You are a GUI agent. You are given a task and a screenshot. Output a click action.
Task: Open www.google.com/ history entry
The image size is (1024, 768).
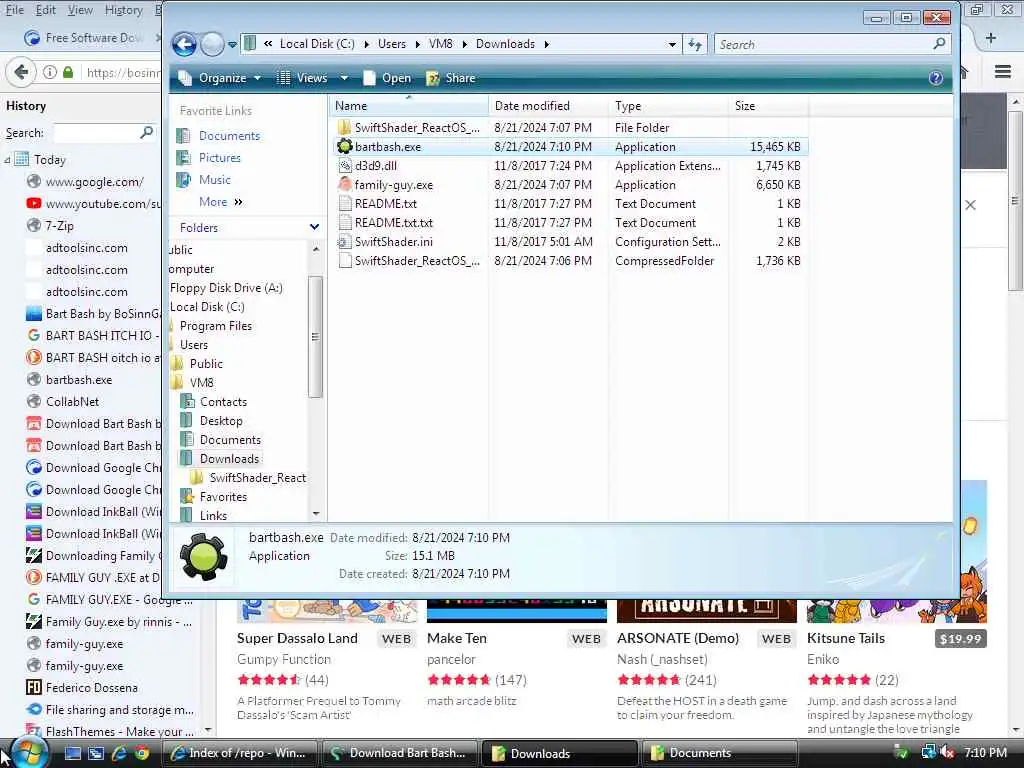94,182
